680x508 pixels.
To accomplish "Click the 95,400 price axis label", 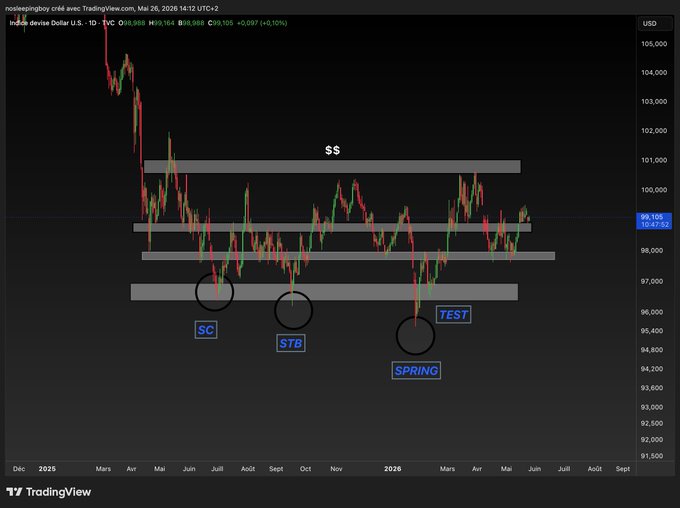I will tap(652, 331).
